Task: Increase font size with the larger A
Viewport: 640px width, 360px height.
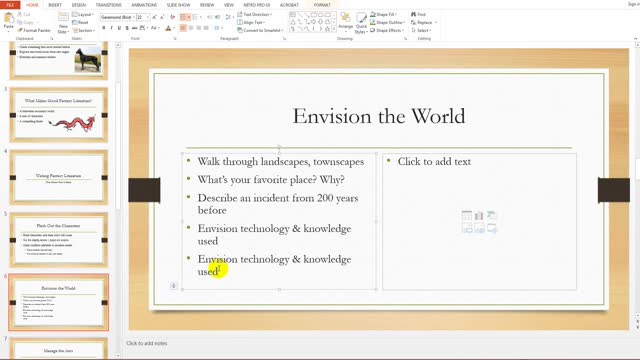Action: [x=154, y=17]
